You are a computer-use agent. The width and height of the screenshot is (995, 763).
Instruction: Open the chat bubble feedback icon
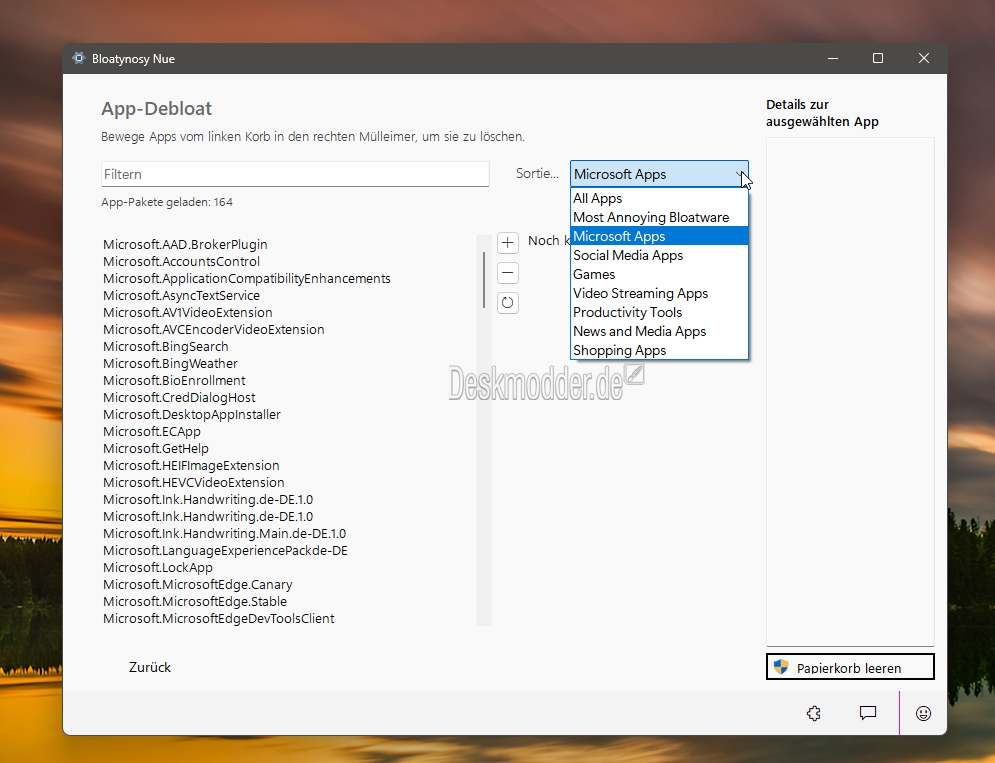pos(867,713)
